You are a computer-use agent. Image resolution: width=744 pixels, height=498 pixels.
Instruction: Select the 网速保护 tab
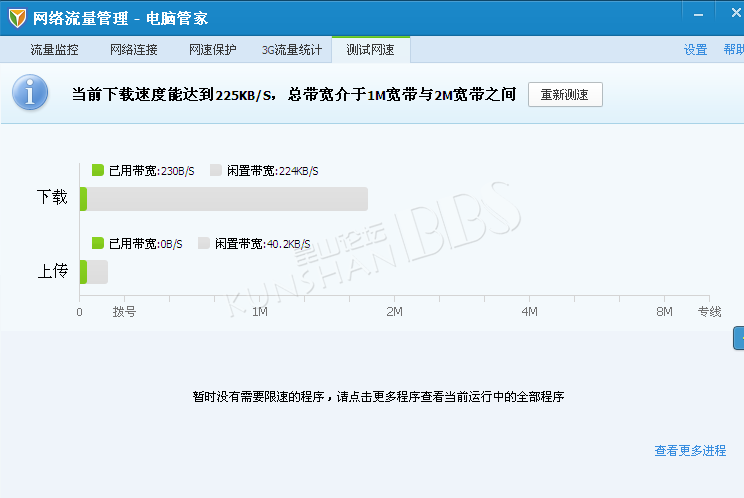coord(213,50)
